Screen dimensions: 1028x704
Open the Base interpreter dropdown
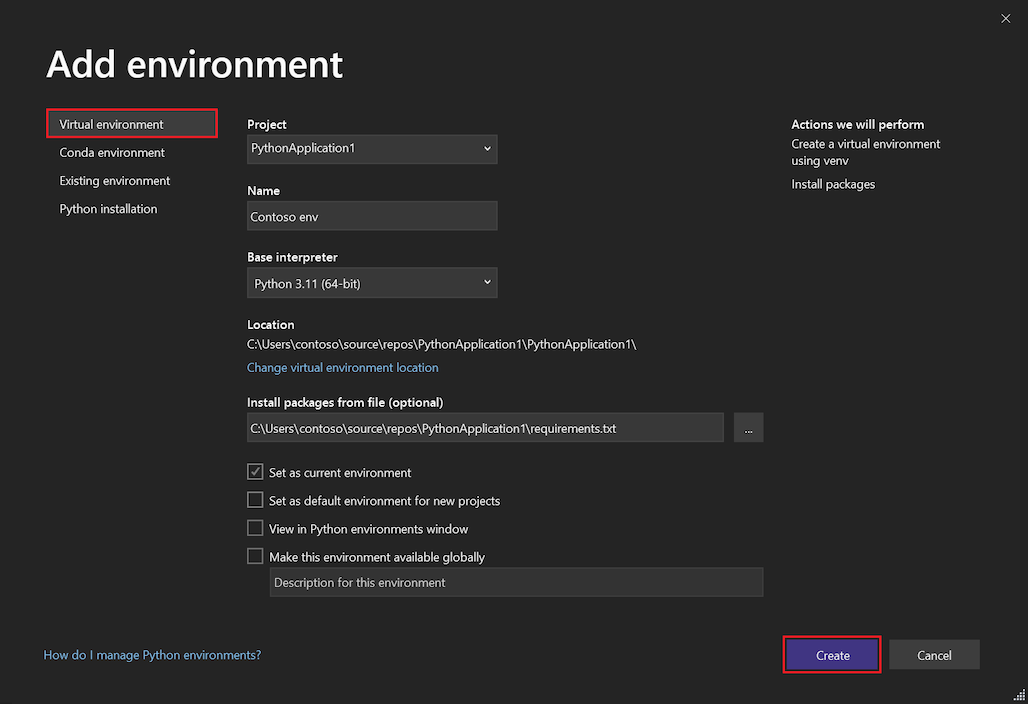click(x=371, y=282)
